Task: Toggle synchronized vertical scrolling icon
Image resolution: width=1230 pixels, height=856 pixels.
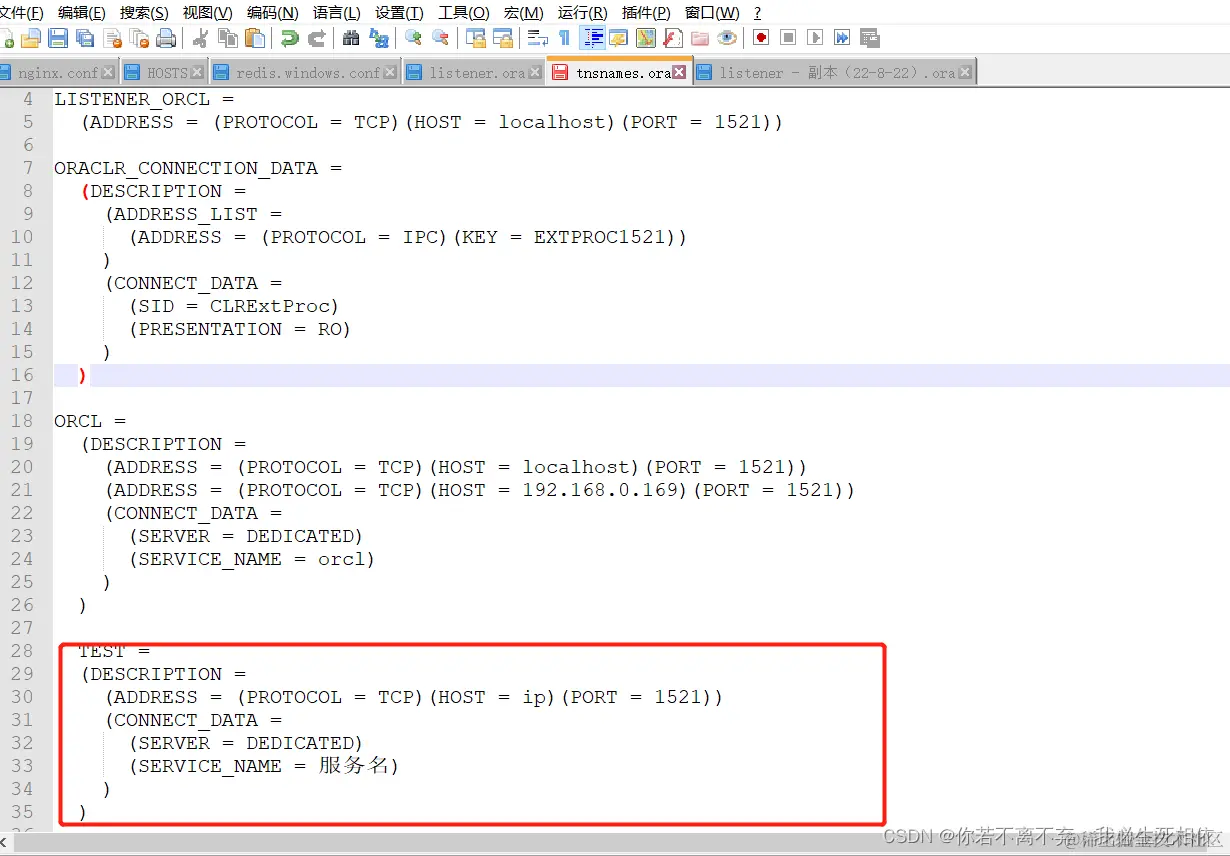Action: pyautogui.click(x=475, y=38)
